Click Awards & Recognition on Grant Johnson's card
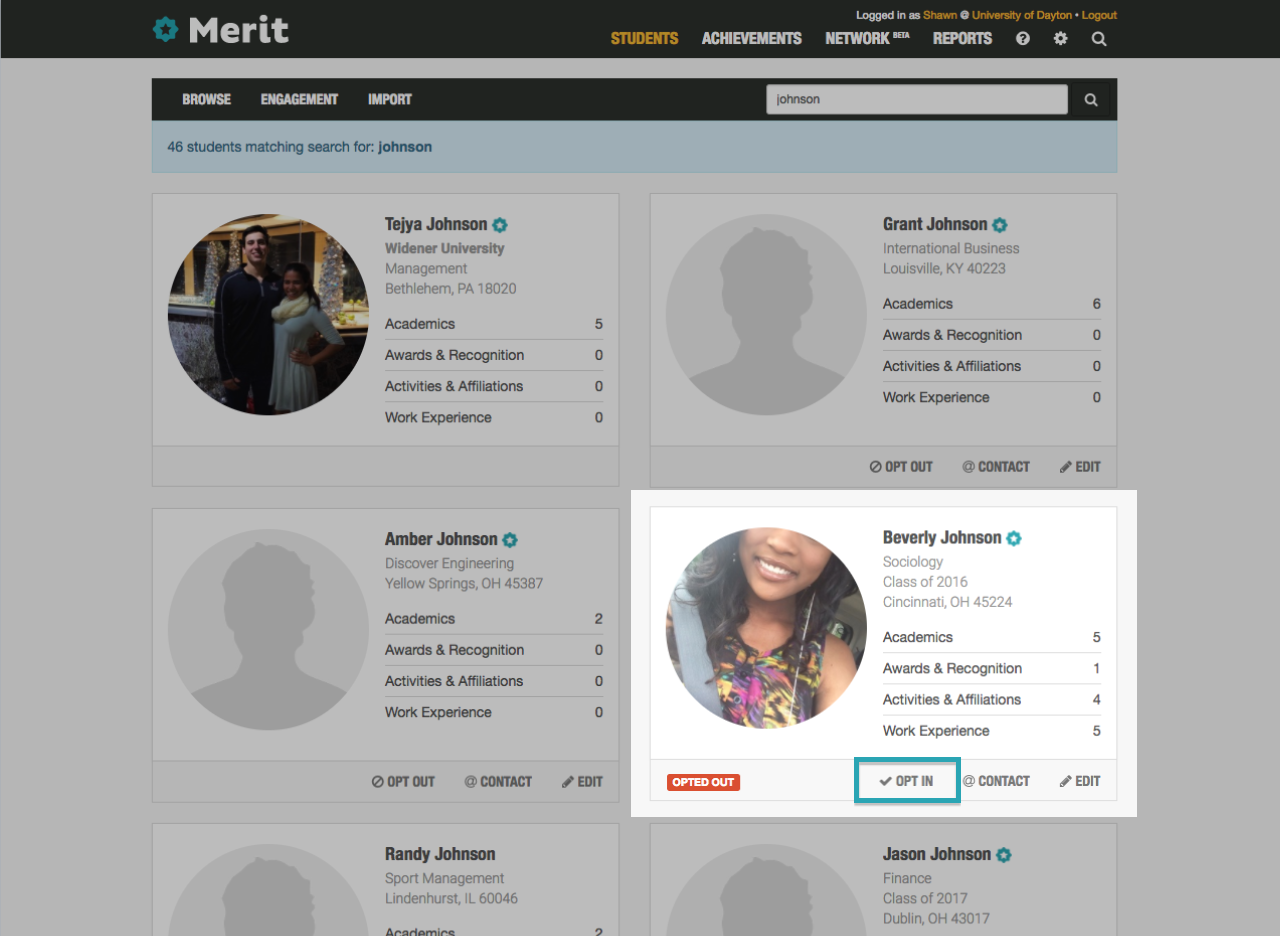Viewport: 1280px width, 936px height. point(992,335)
